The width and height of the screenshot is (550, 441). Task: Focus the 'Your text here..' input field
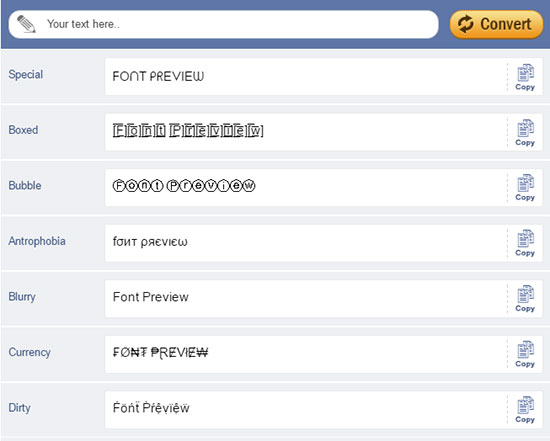223,24
